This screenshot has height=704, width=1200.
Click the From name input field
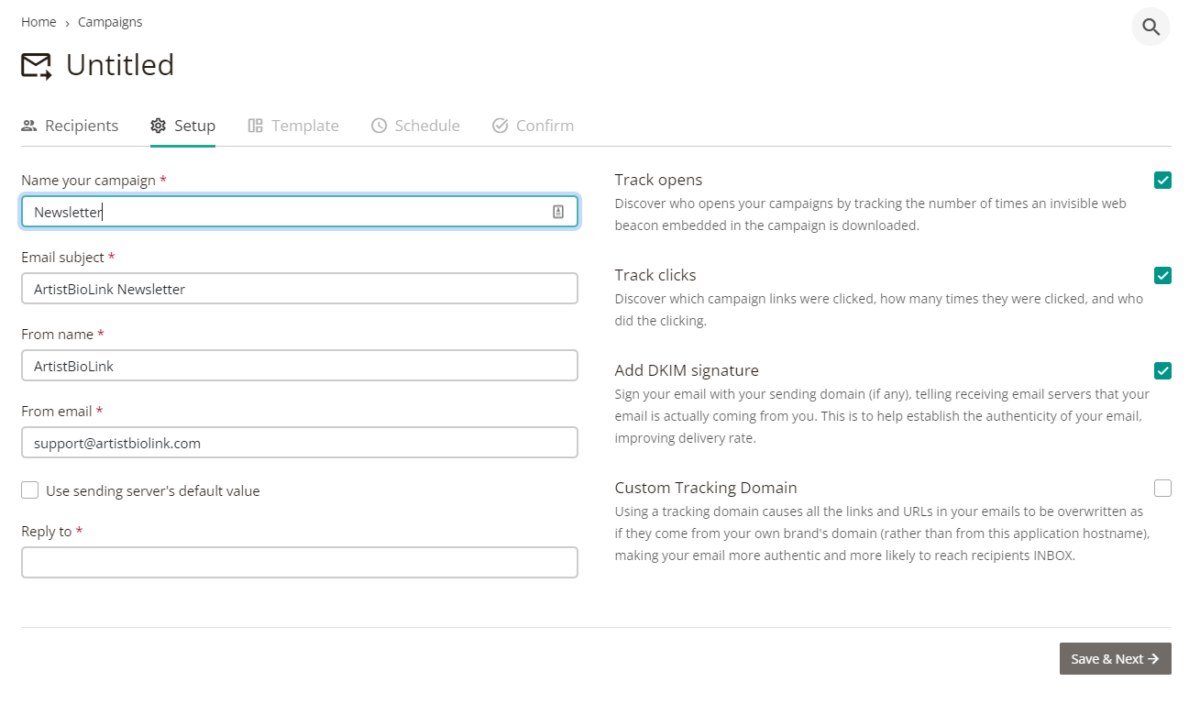click(x=299, y=366)
